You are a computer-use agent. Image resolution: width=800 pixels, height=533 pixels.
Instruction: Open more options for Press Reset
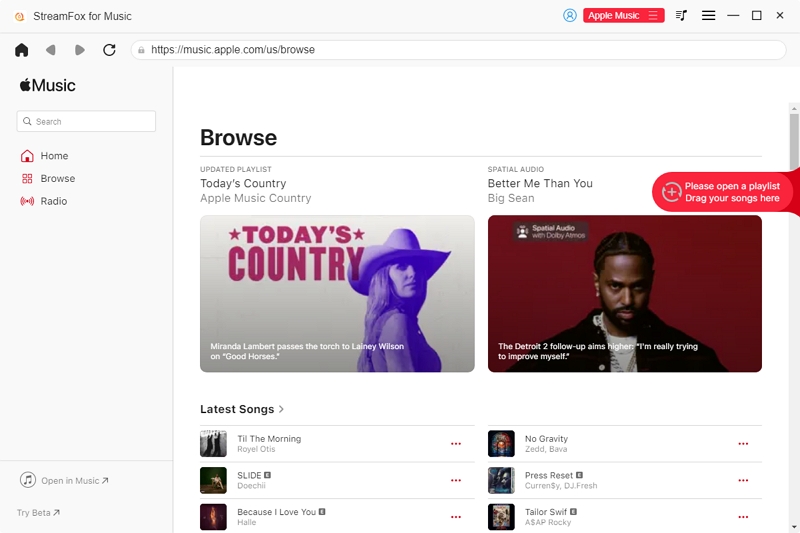pyautogui.click(x=743, y=480)
